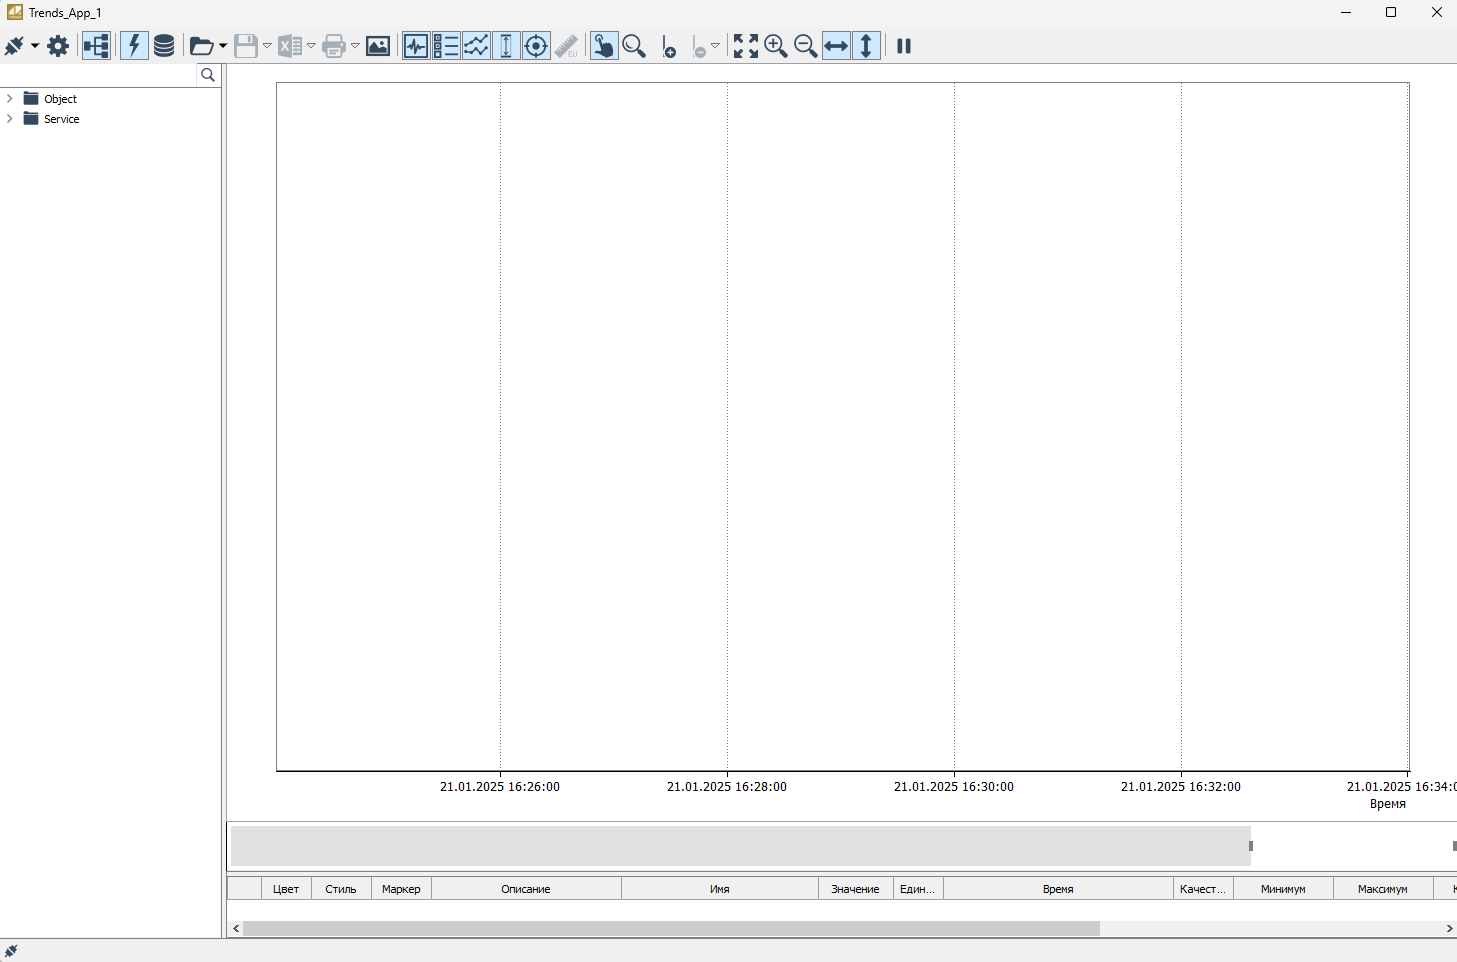Open the dropdown arrow next to folder icon
The image size is (1457, 962).
[x=223, y=46]
